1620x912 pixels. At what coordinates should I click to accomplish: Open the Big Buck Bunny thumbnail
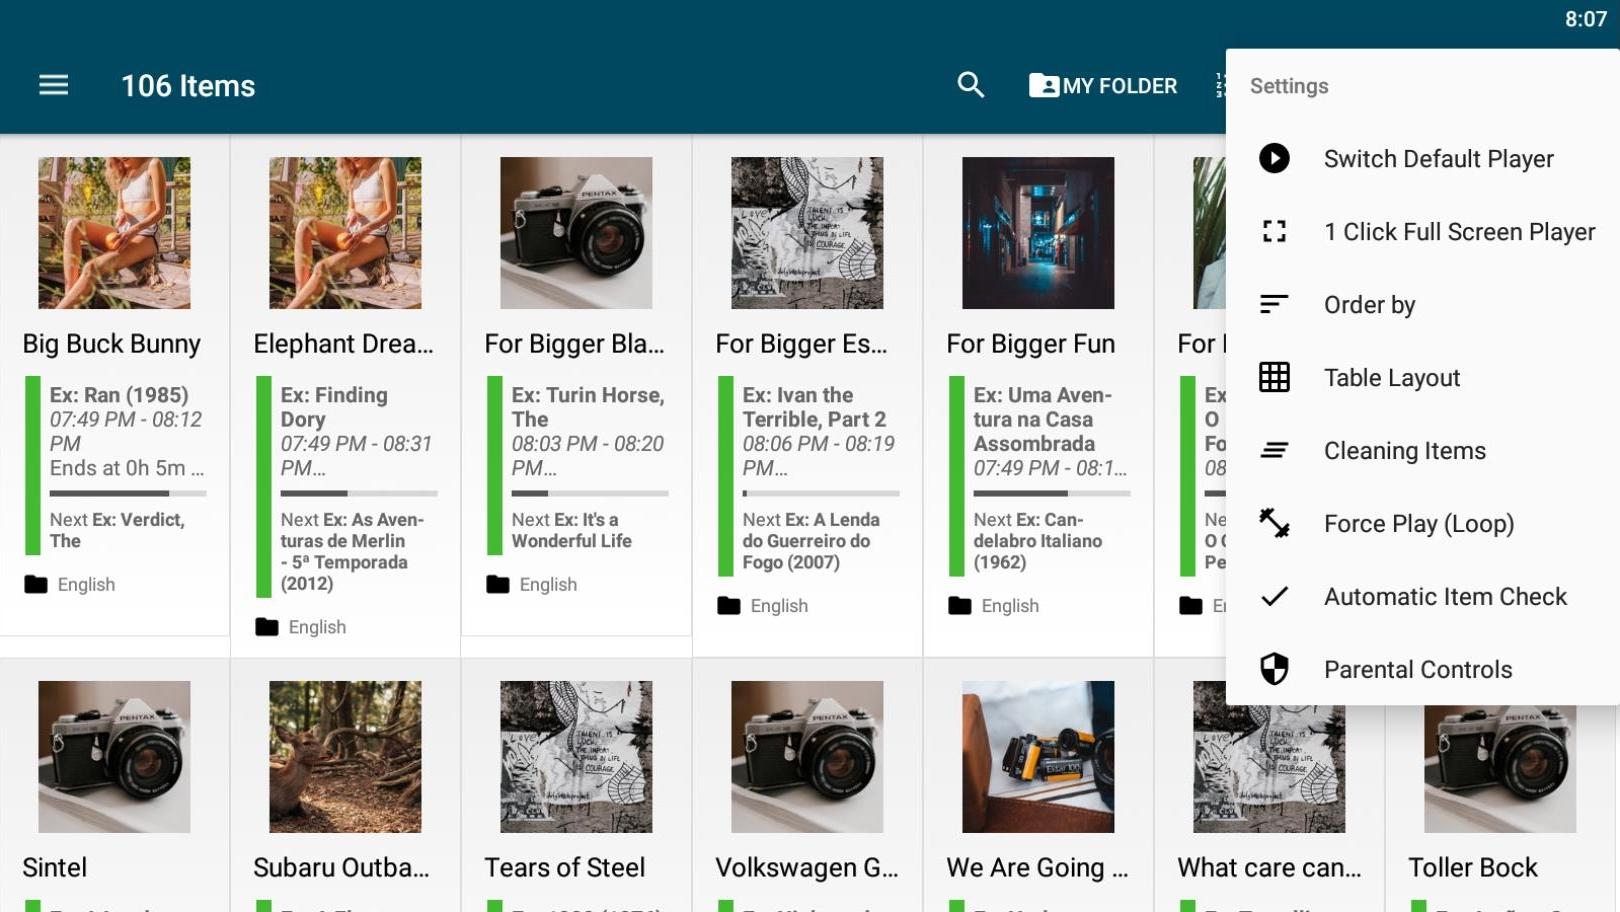[114, 232]
